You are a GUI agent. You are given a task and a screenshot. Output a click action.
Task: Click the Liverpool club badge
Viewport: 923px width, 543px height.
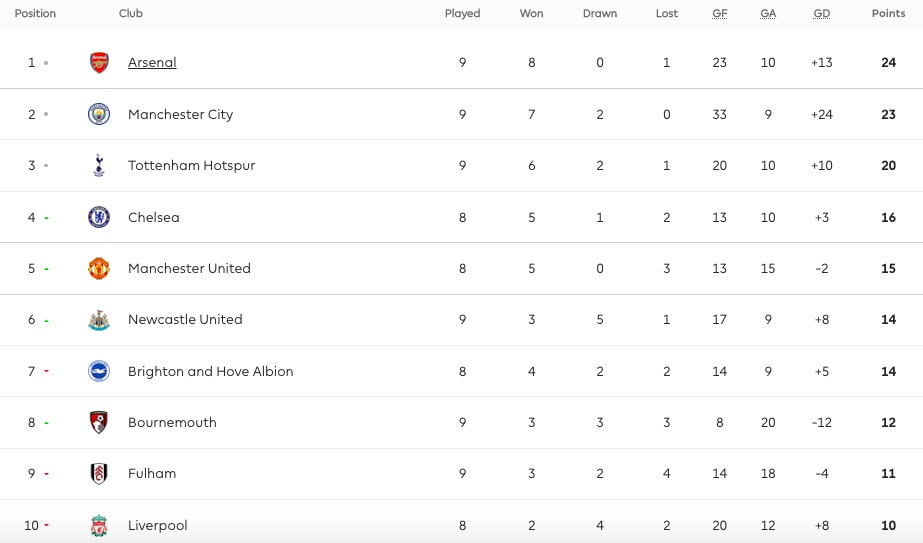[98, 525]
